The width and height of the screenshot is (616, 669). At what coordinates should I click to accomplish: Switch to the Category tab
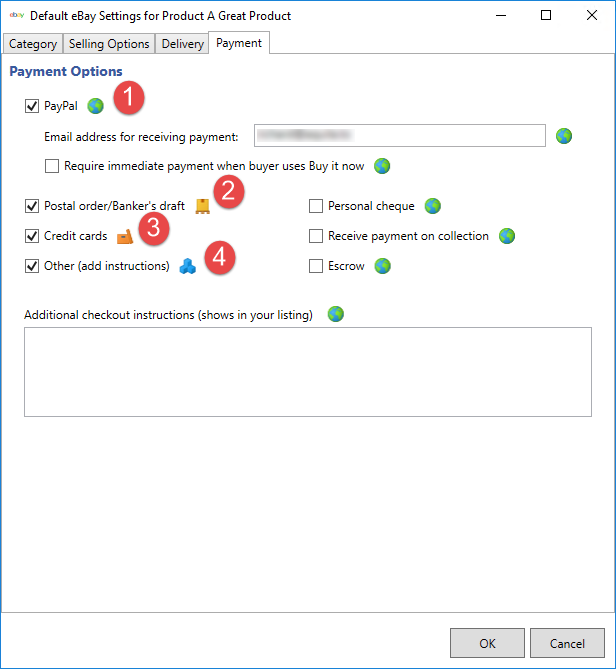(x=33, y=44)
